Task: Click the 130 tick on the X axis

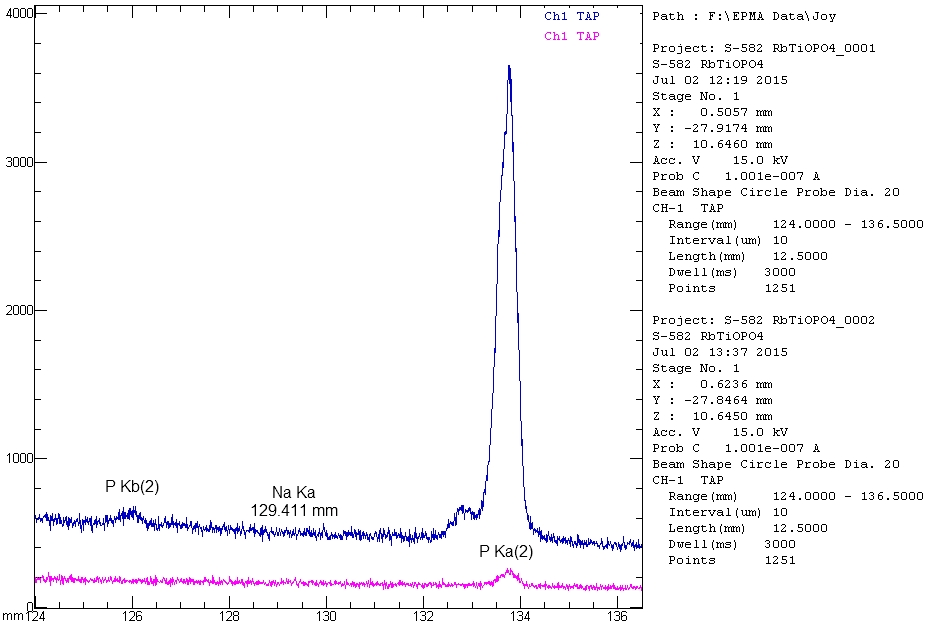Action: click(326, 615)
